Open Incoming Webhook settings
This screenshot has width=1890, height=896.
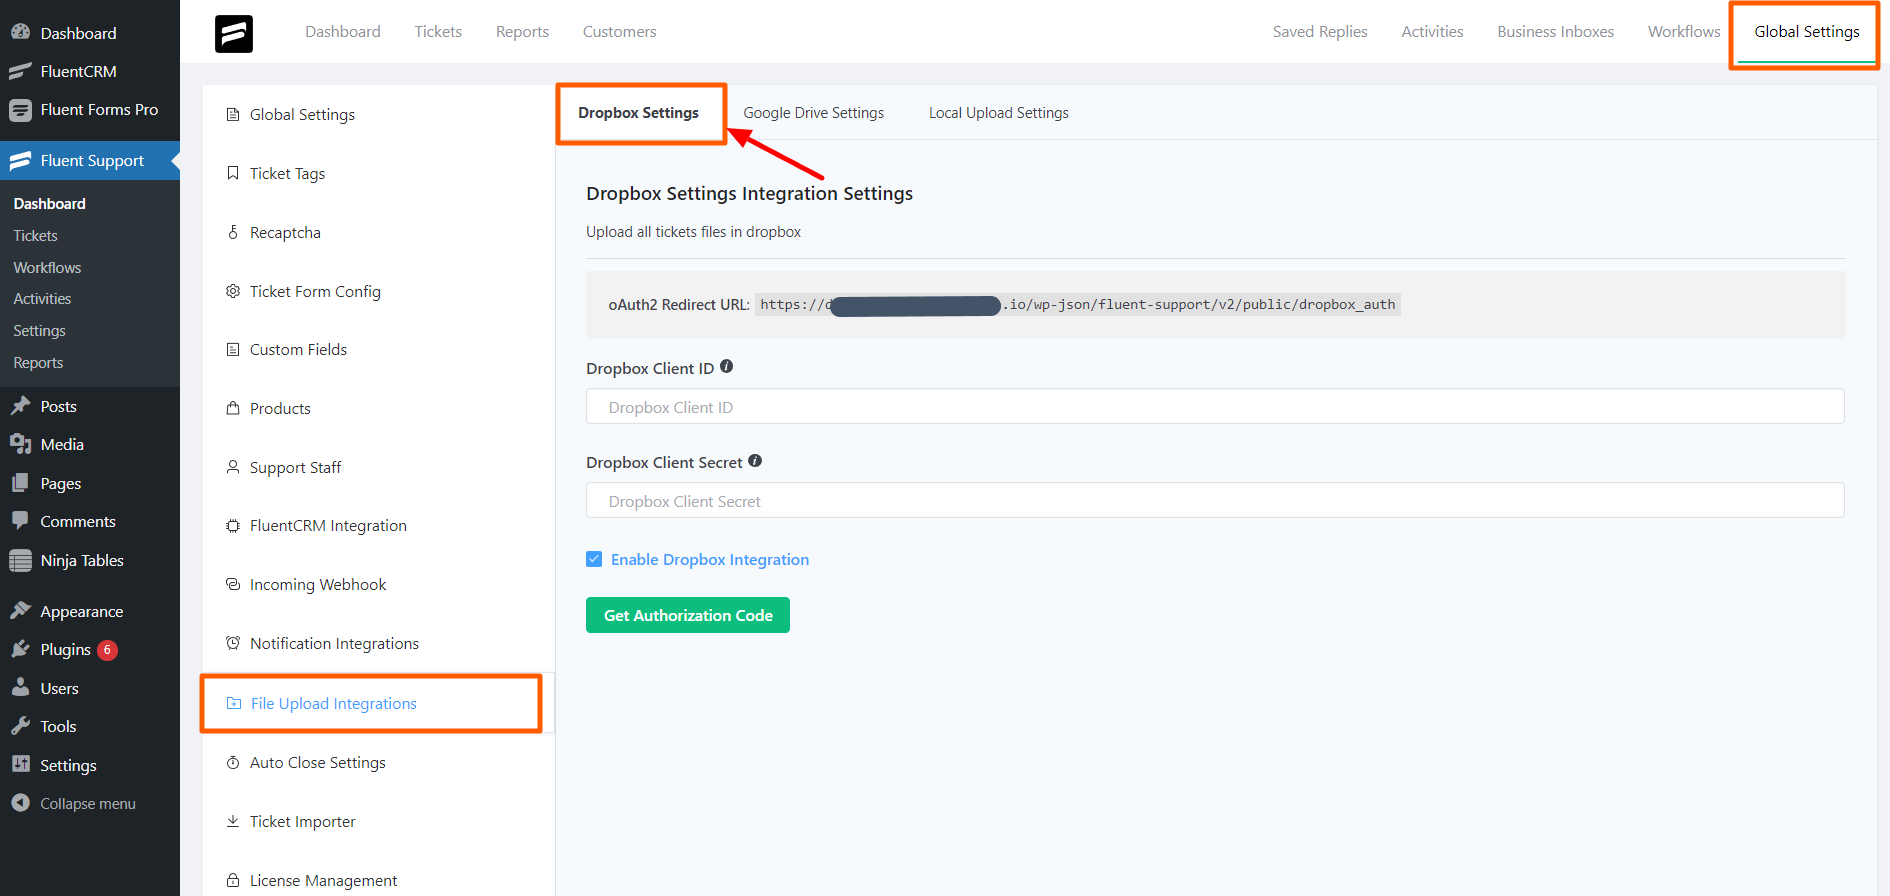(318, 585)
